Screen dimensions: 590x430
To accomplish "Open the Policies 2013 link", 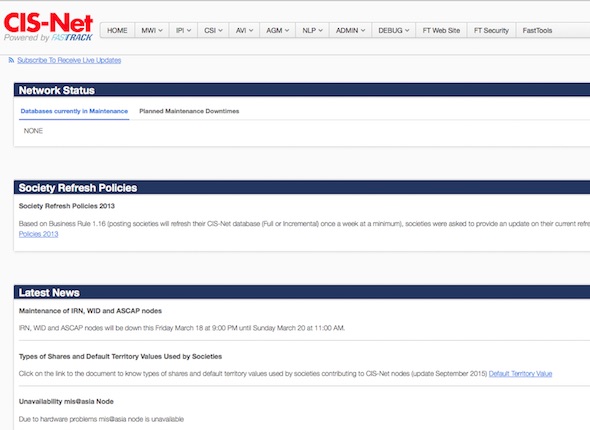I will (x=38, y=234).
